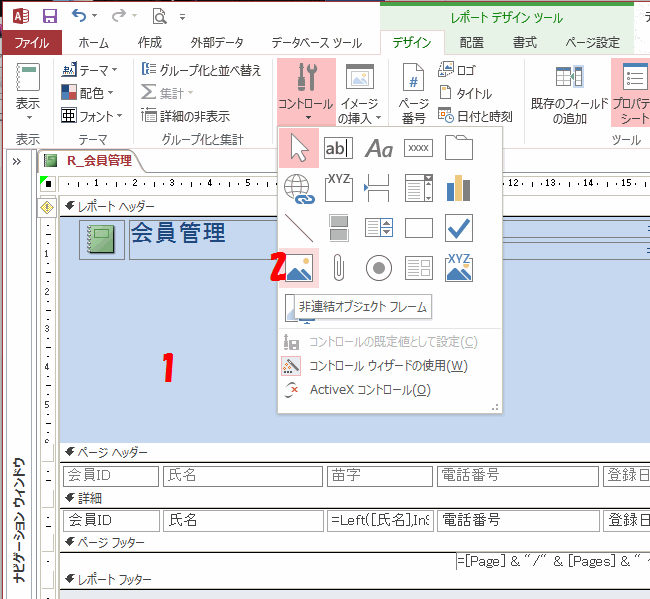The height and width of the screenshot is (599, 650).
Task: Select the Combo Box control
Action: (x=419, y=188)
